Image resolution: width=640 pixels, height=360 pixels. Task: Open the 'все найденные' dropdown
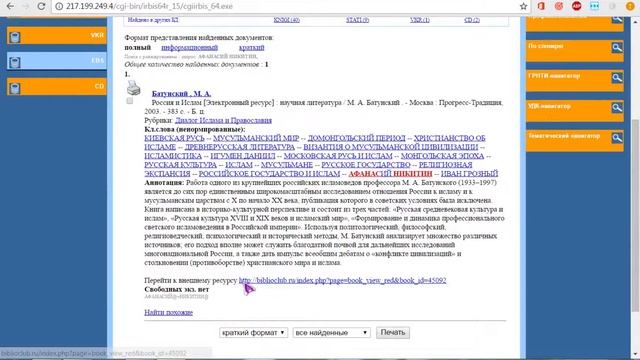pyautogui.click(x=331, y=333)
